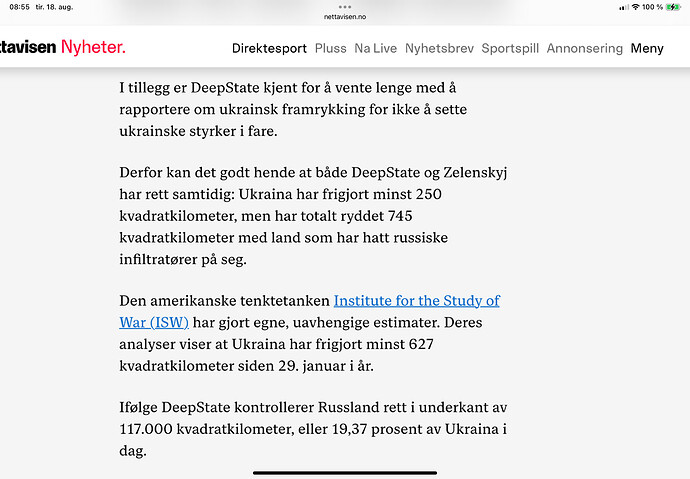Tap the date 'tir. 18. aug.'

click(54, 7)
